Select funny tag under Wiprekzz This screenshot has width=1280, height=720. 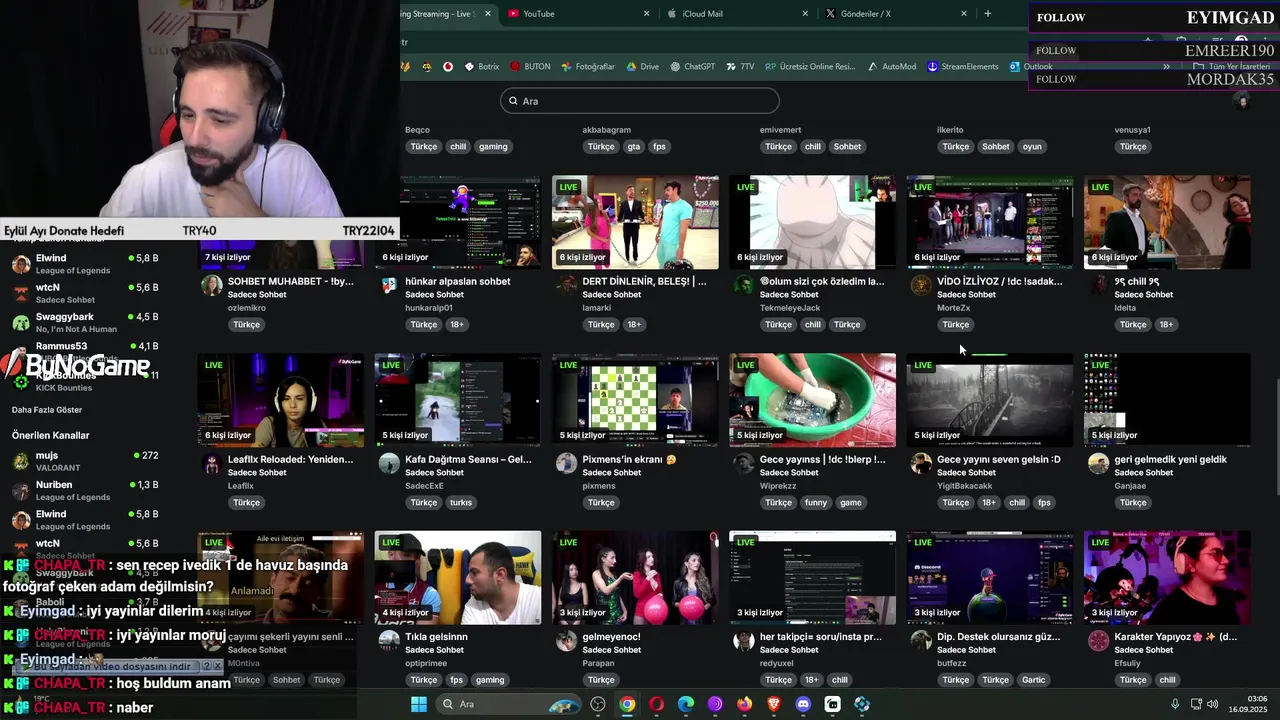(x=816, y=503)
